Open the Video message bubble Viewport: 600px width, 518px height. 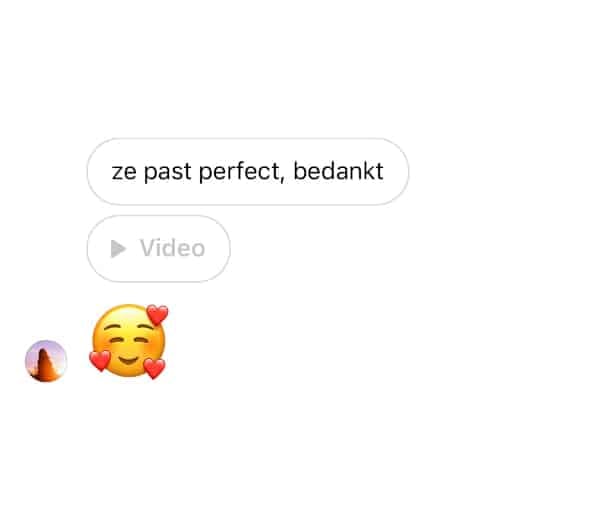coord(158,249)
